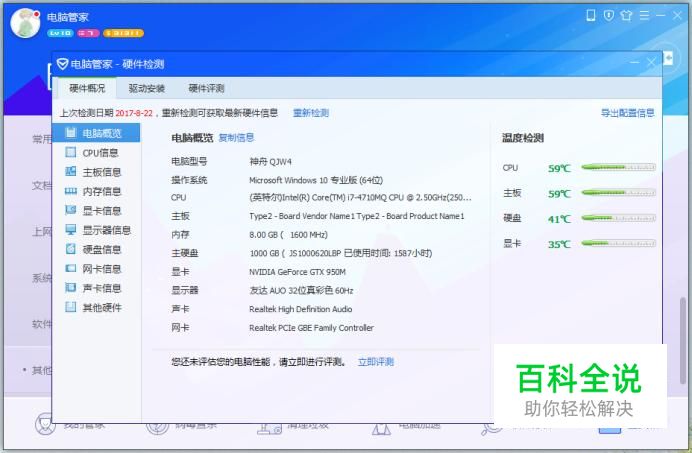Screen dimensions: 692x453
Task: Click the 神舟 QJW4 model text
Action: 270,162
